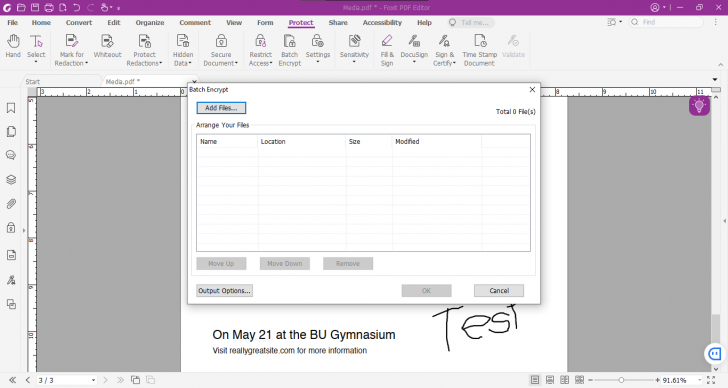This screenshot has height=388, width=728.
Task: Click the lightbulb tips icon
Action: (x=699, y=106)
